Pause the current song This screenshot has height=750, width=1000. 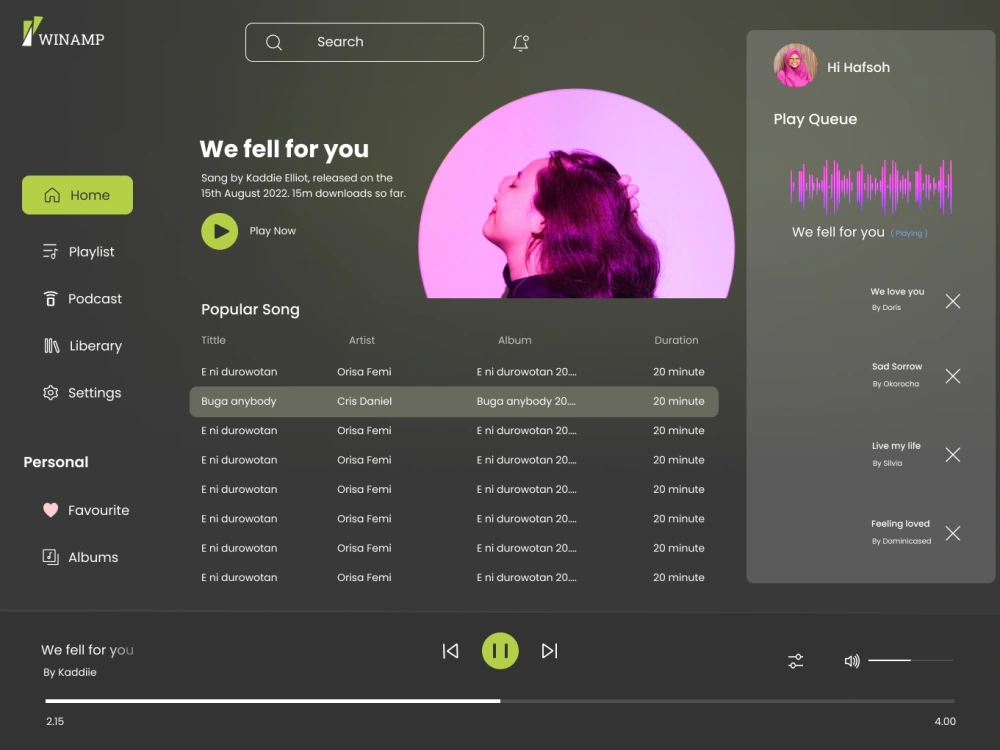coord(500,651)
